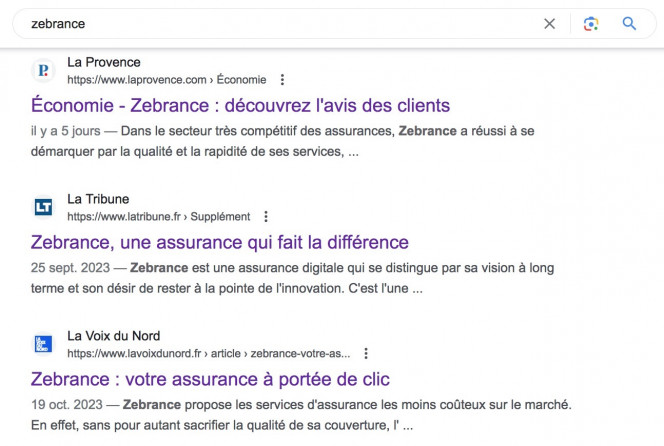Open the three-dot menu beside lavoixdunord.fr URL
The width and height of the screenshot is (664, 446).
(x=366, y=353)
